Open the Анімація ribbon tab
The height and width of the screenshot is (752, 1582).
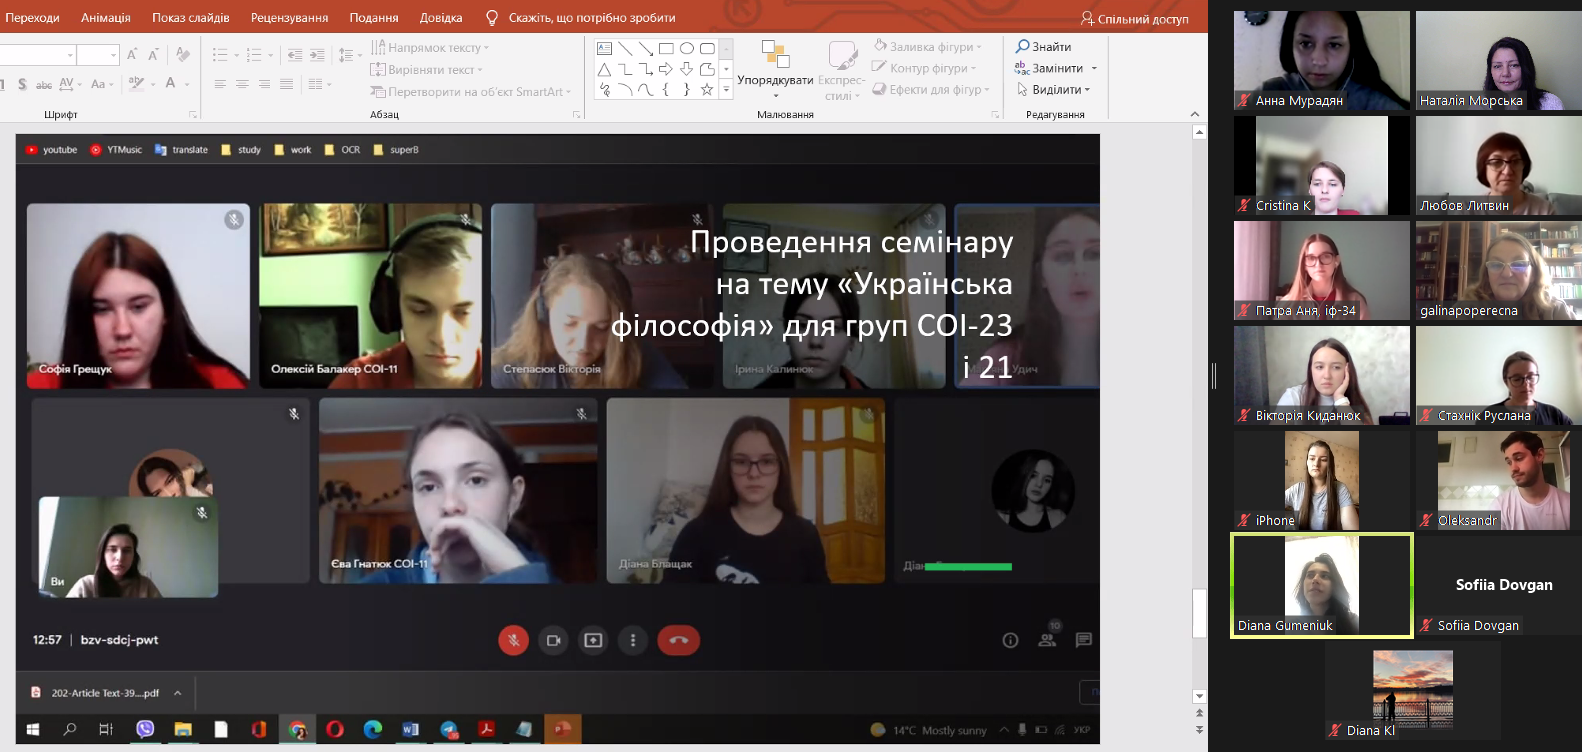coord(106,18)
